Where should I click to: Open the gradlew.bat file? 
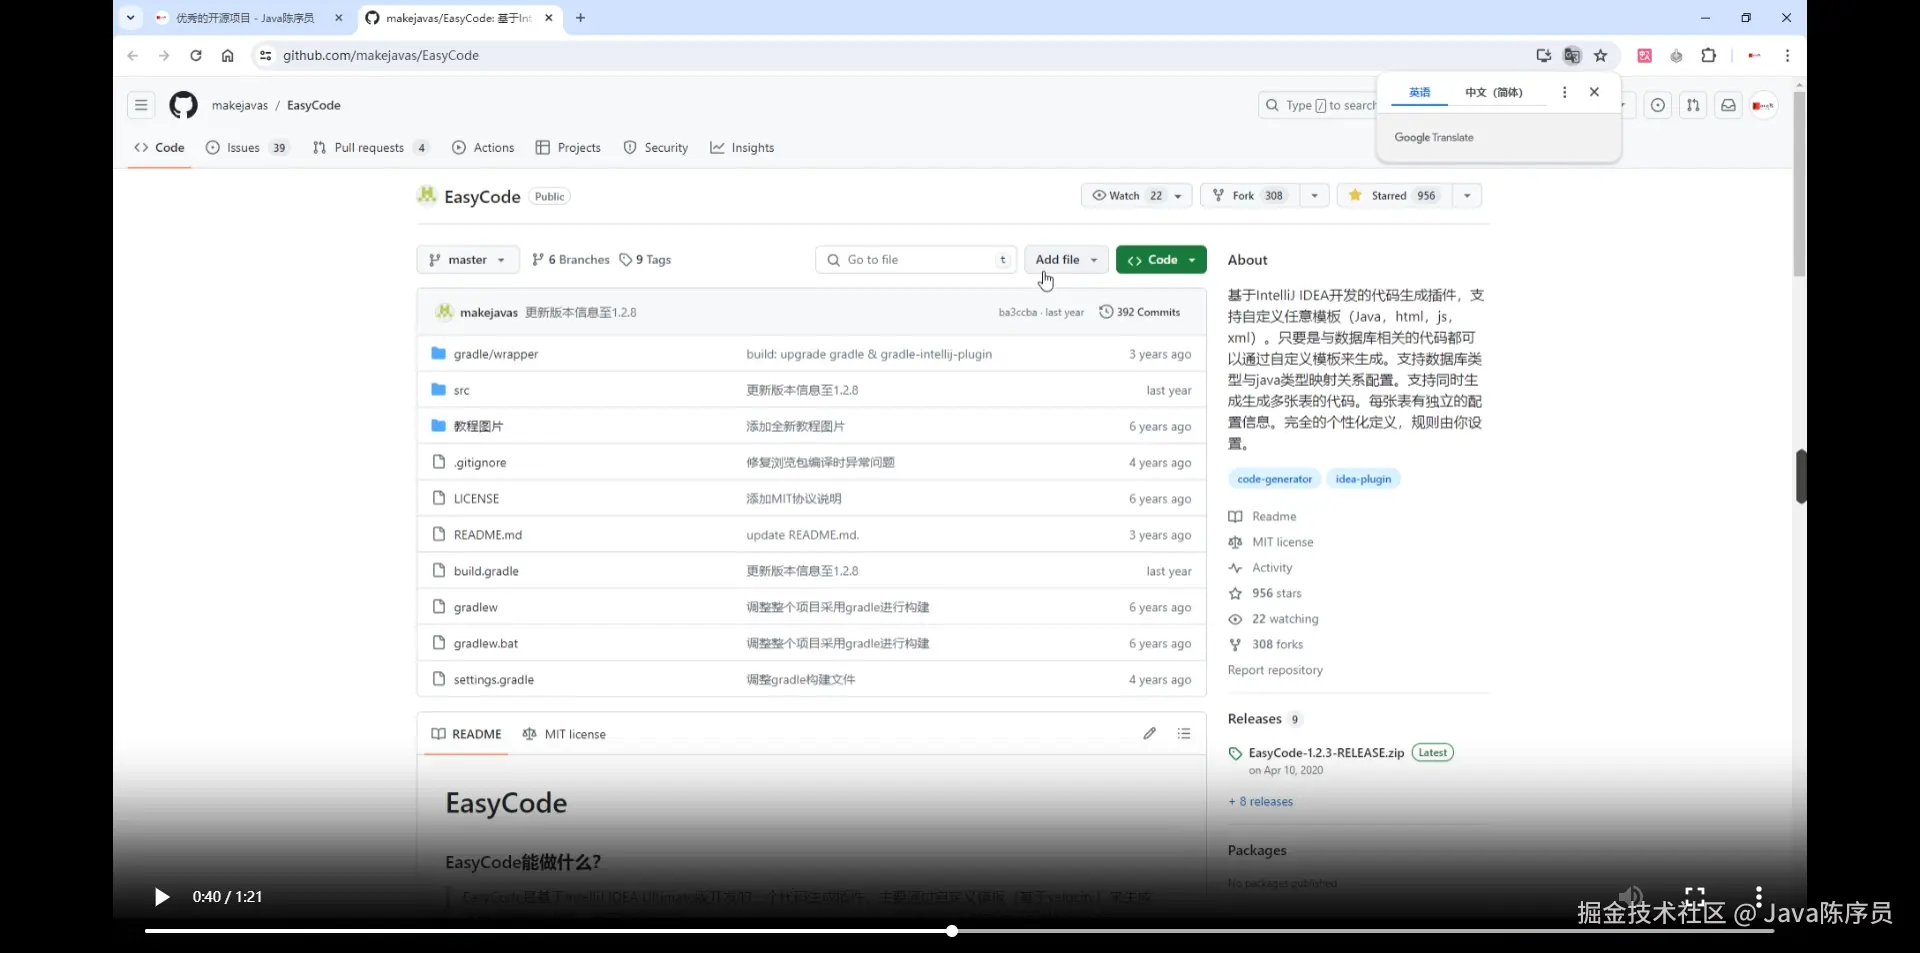pos(486,644)
